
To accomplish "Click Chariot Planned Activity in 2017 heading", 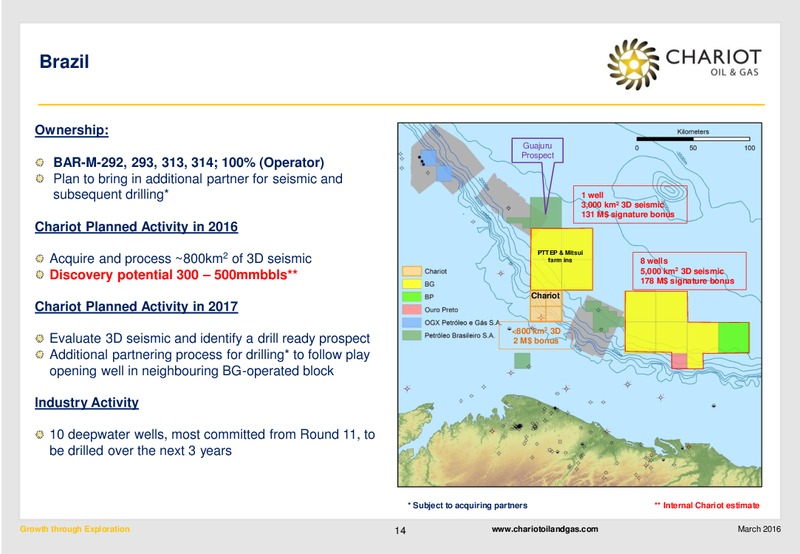I will pos(136,307).
